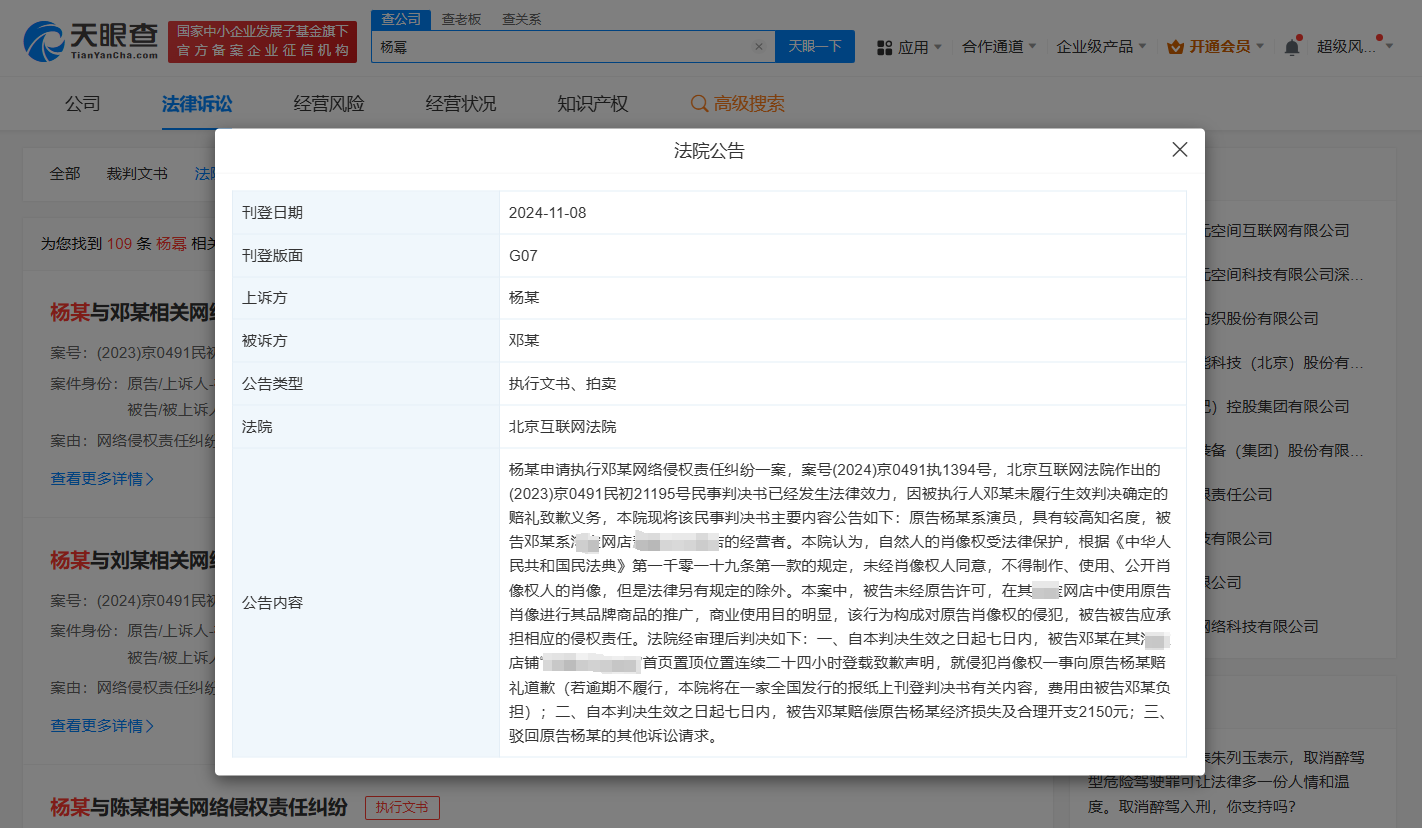This screenshot has height=828, width=1422.
Task: Switch to the 查老板 search tab
Action: coord(461,19)
